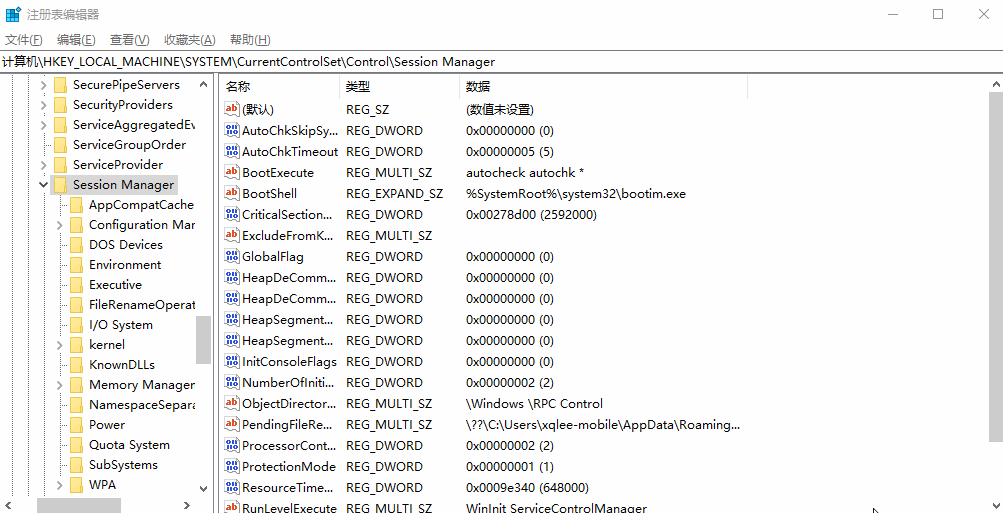Click the values pane vertical scrollbar thumb
The height and width of the screenshot is (513, 1003).
[996, 267]
